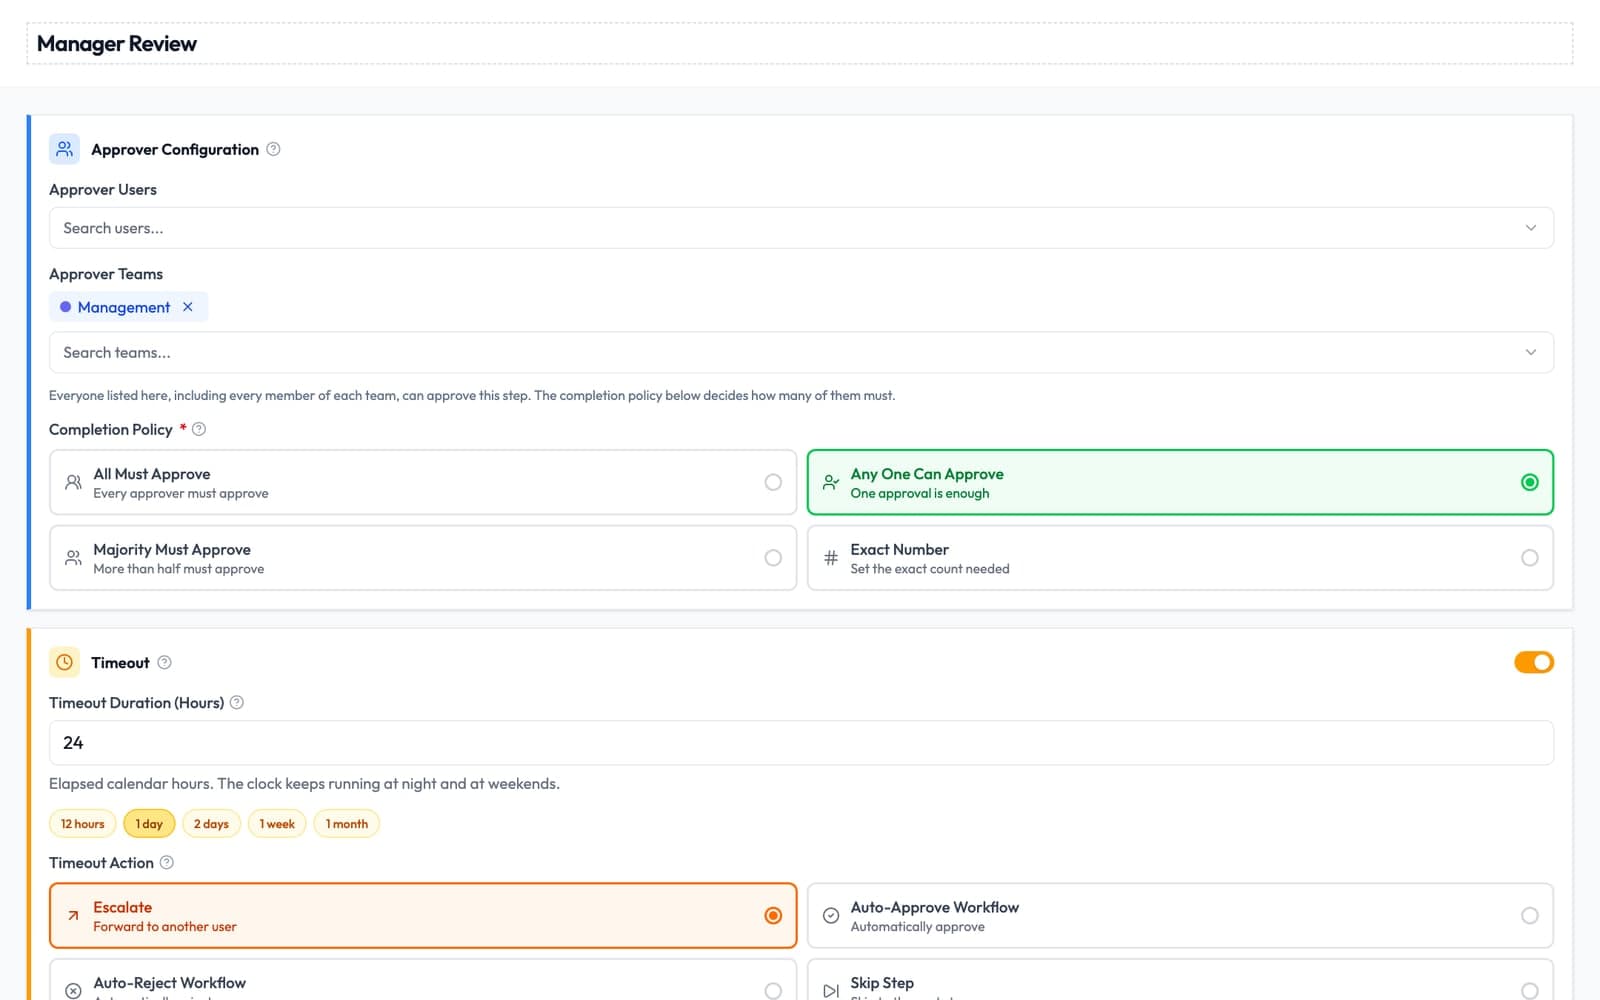The width and height of the screenshot is (1600, 1000).
Task: Click the Skip Step forward icon
Action: pos(831,991)
